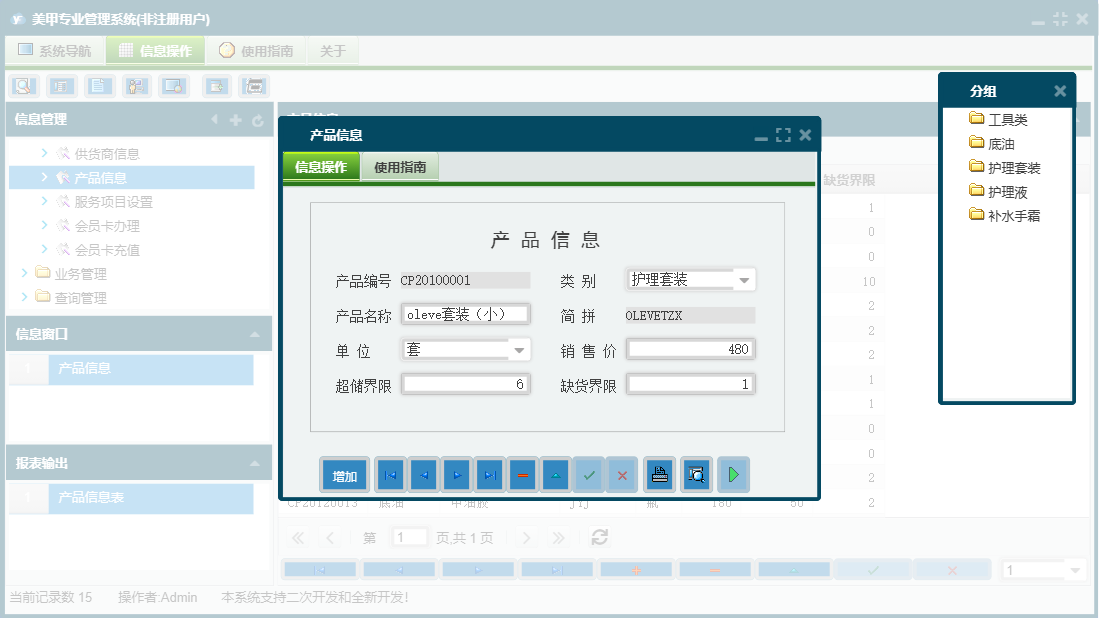Click the green checkmark confirm icon

(x=589, y=474)
